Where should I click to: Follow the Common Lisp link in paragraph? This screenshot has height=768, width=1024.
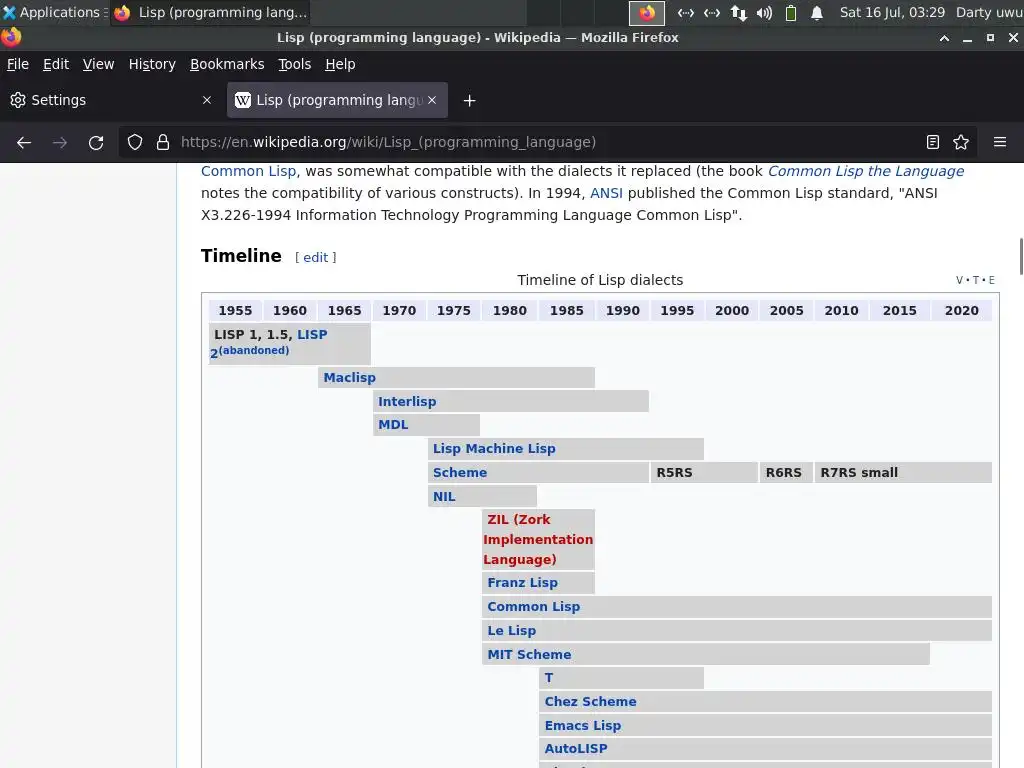point(248,171)
